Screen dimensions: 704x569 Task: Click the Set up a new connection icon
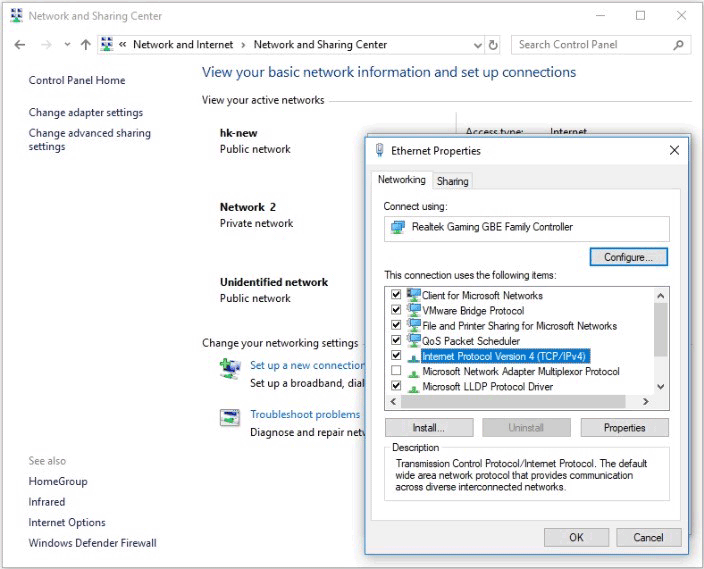coord(230,368)
